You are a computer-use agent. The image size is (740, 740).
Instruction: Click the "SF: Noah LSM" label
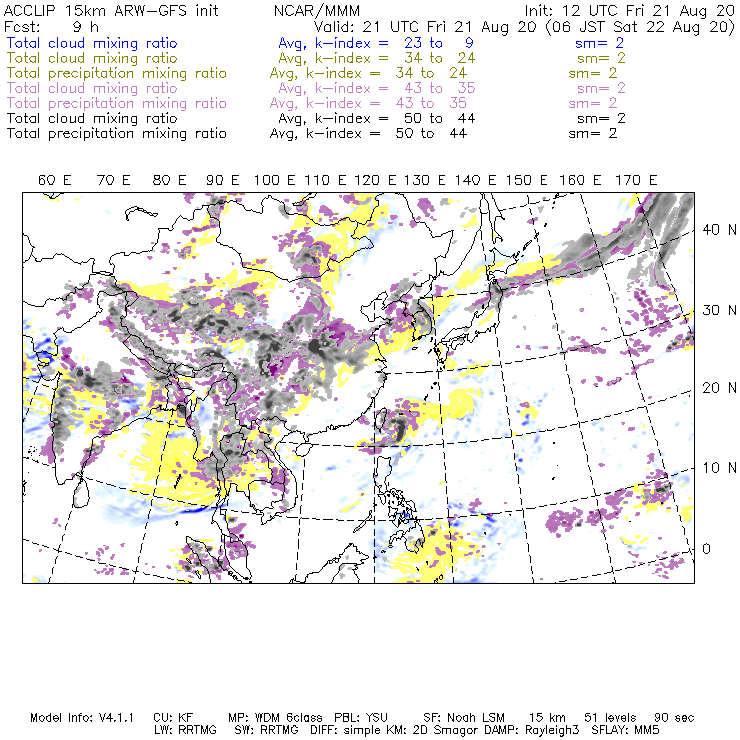click(x=464, y=718)
